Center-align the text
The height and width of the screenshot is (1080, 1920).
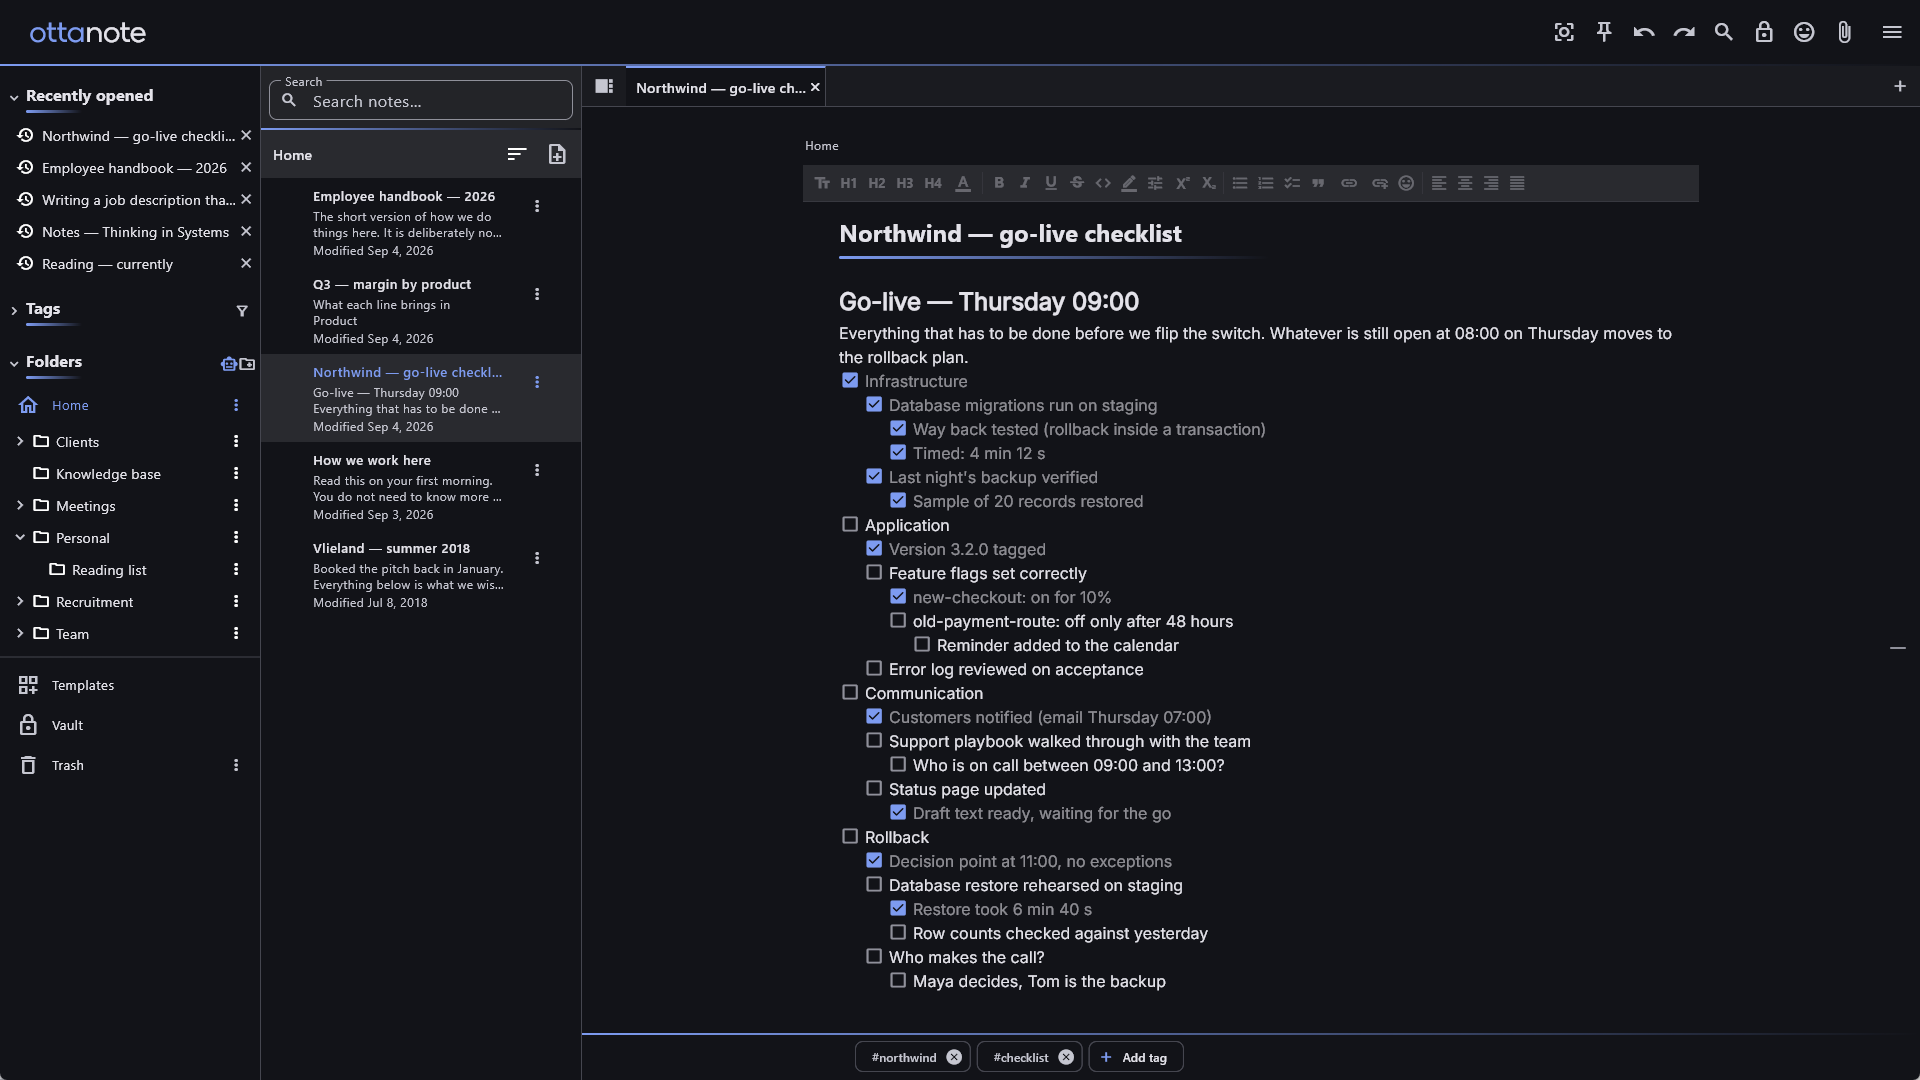(x=1465, y=183)
